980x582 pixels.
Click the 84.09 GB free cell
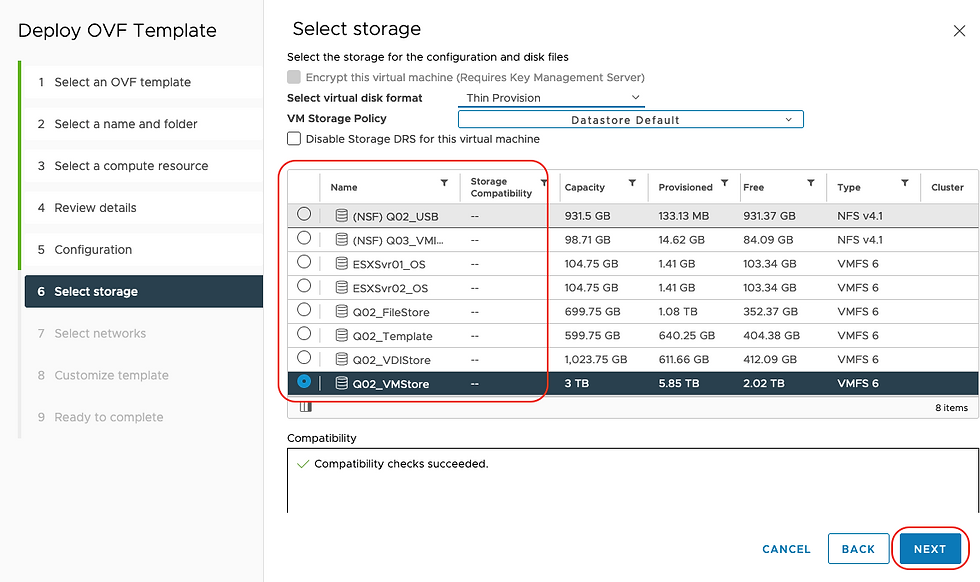click(768, 239)
